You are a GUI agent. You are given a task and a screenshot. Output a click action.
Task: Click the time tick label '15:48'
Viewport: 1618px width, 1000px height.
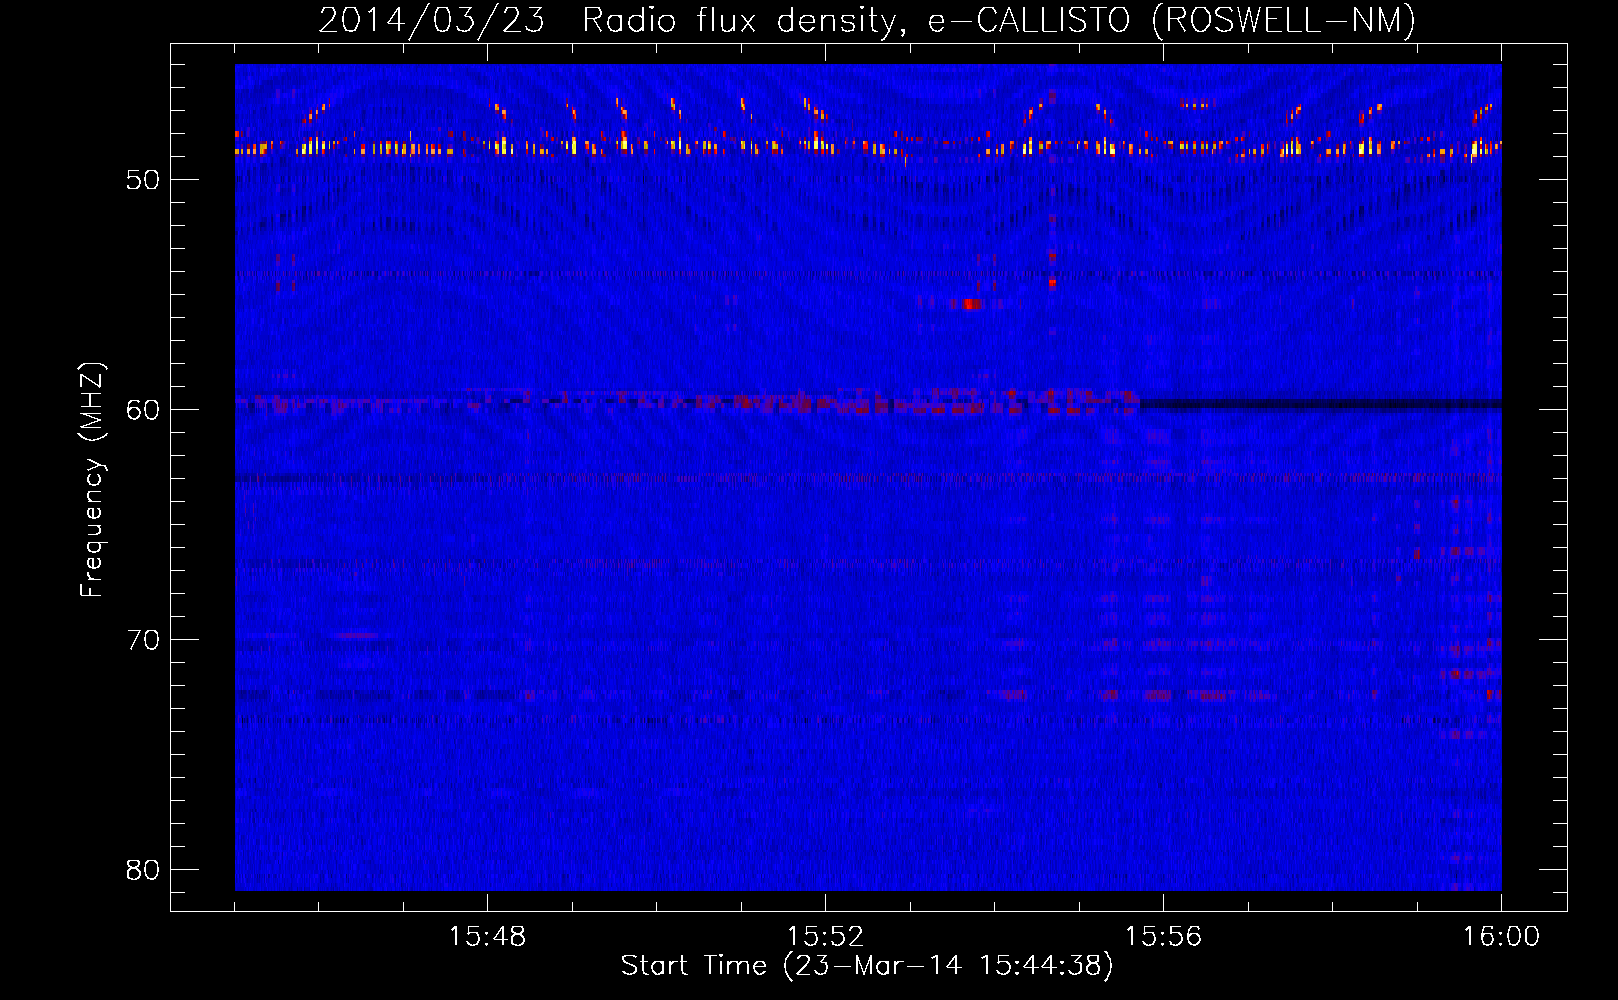click(487, 936)
